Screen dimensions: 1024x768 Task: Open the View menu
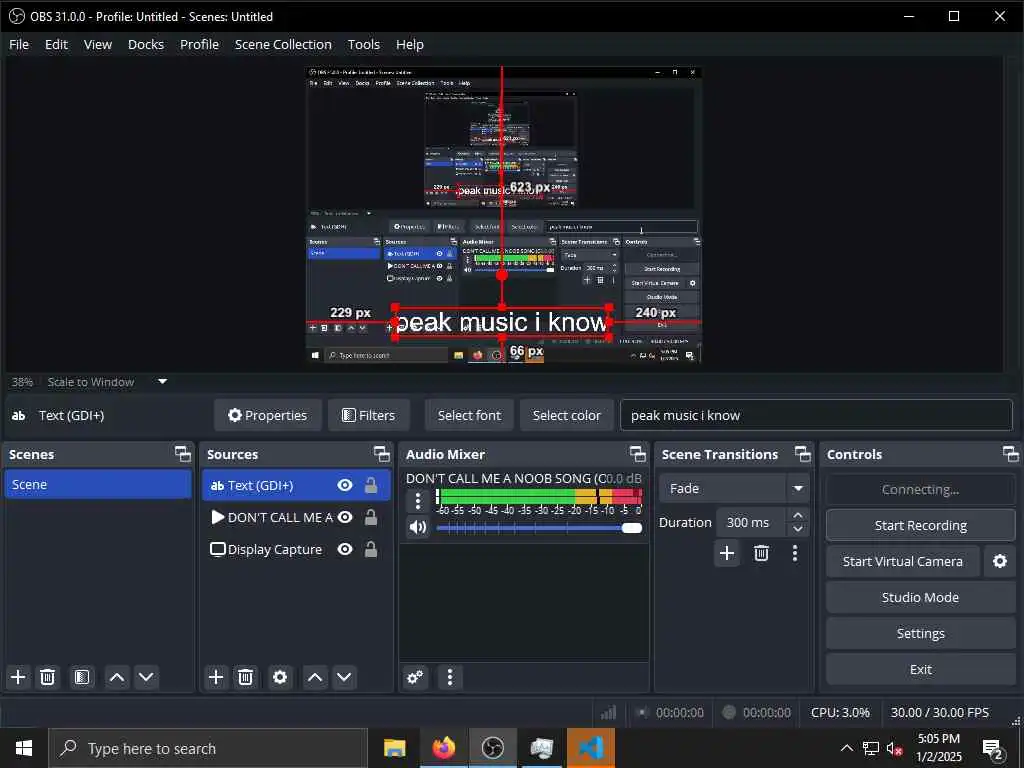(x=98, y=44)
